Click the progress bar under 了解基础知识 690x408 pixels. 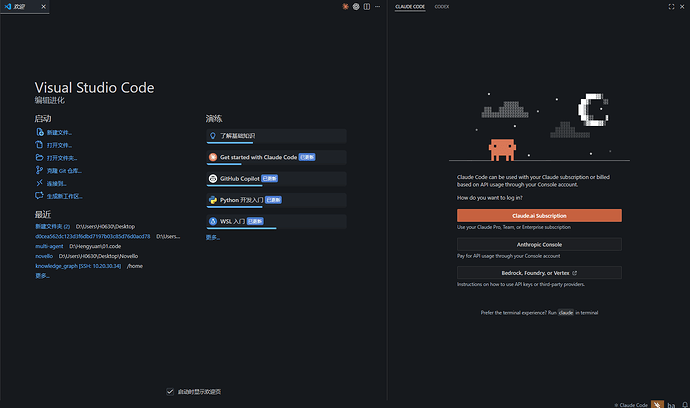point(230,143)
